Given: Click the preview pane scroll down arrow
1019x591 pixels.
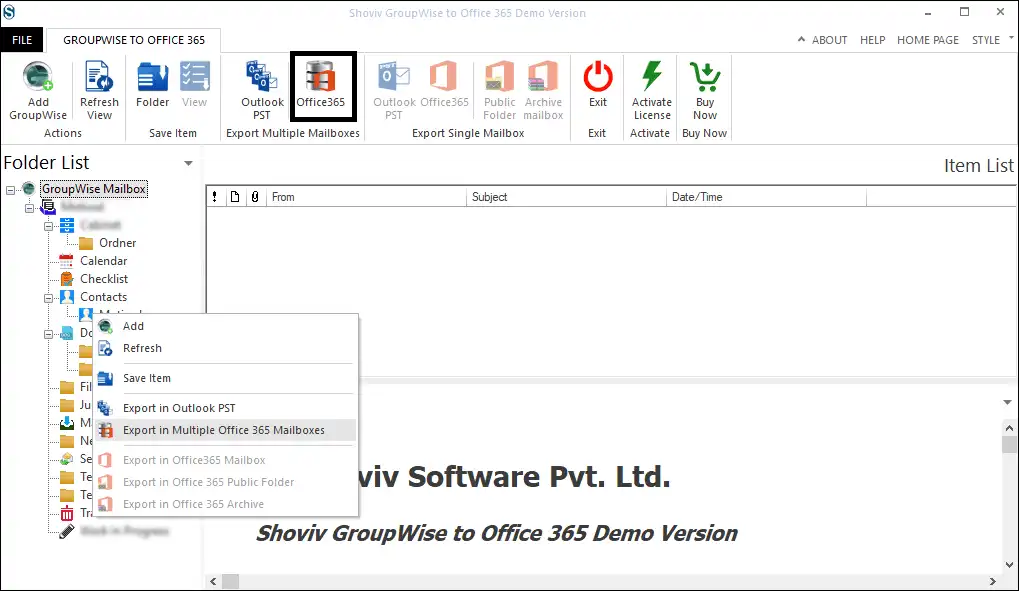Looking at the screenshot, I should [x=1009, y=565].
